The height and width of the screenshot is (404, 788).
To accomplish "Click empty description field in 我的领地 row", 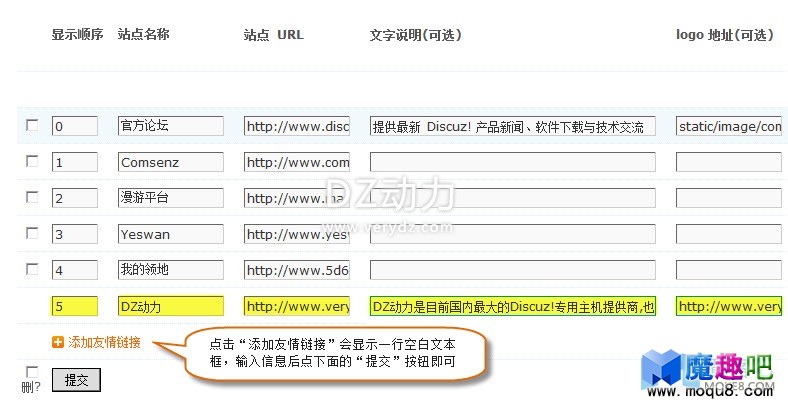I will 513,270.
